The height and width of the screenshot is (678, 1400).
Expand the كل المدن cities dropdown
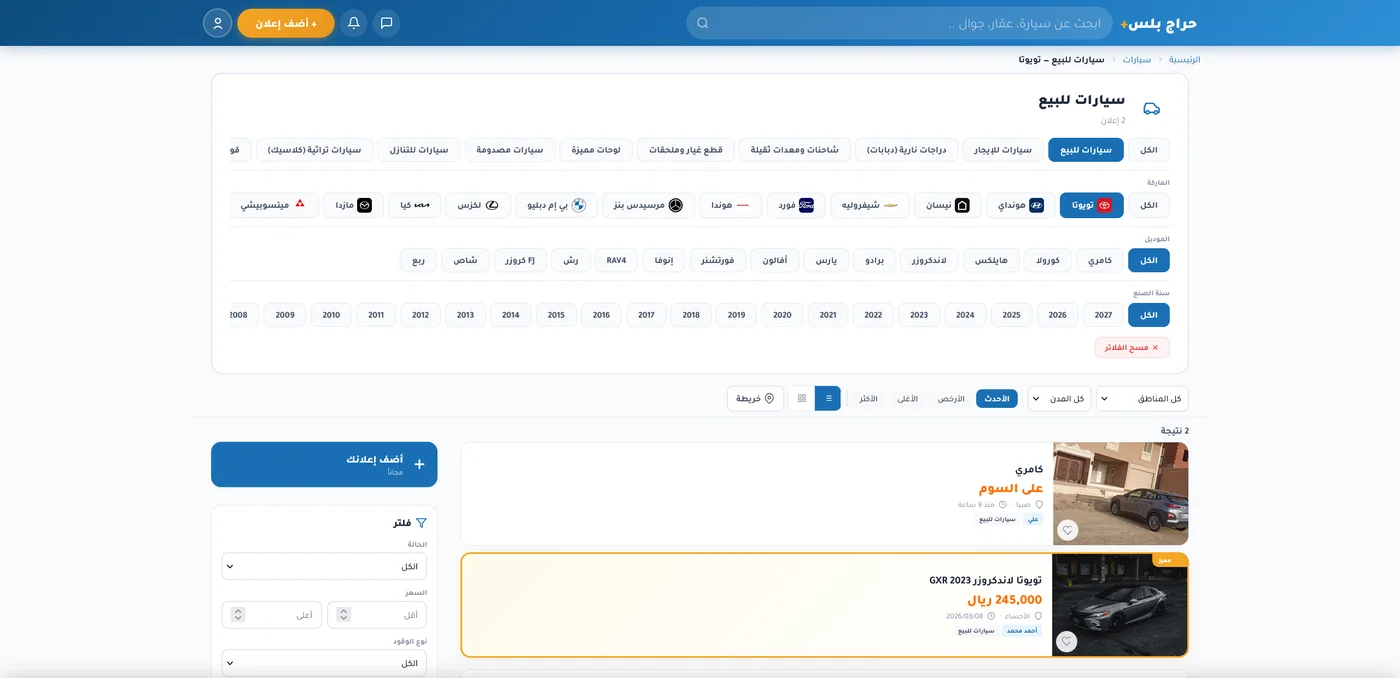coord(1059,399)
